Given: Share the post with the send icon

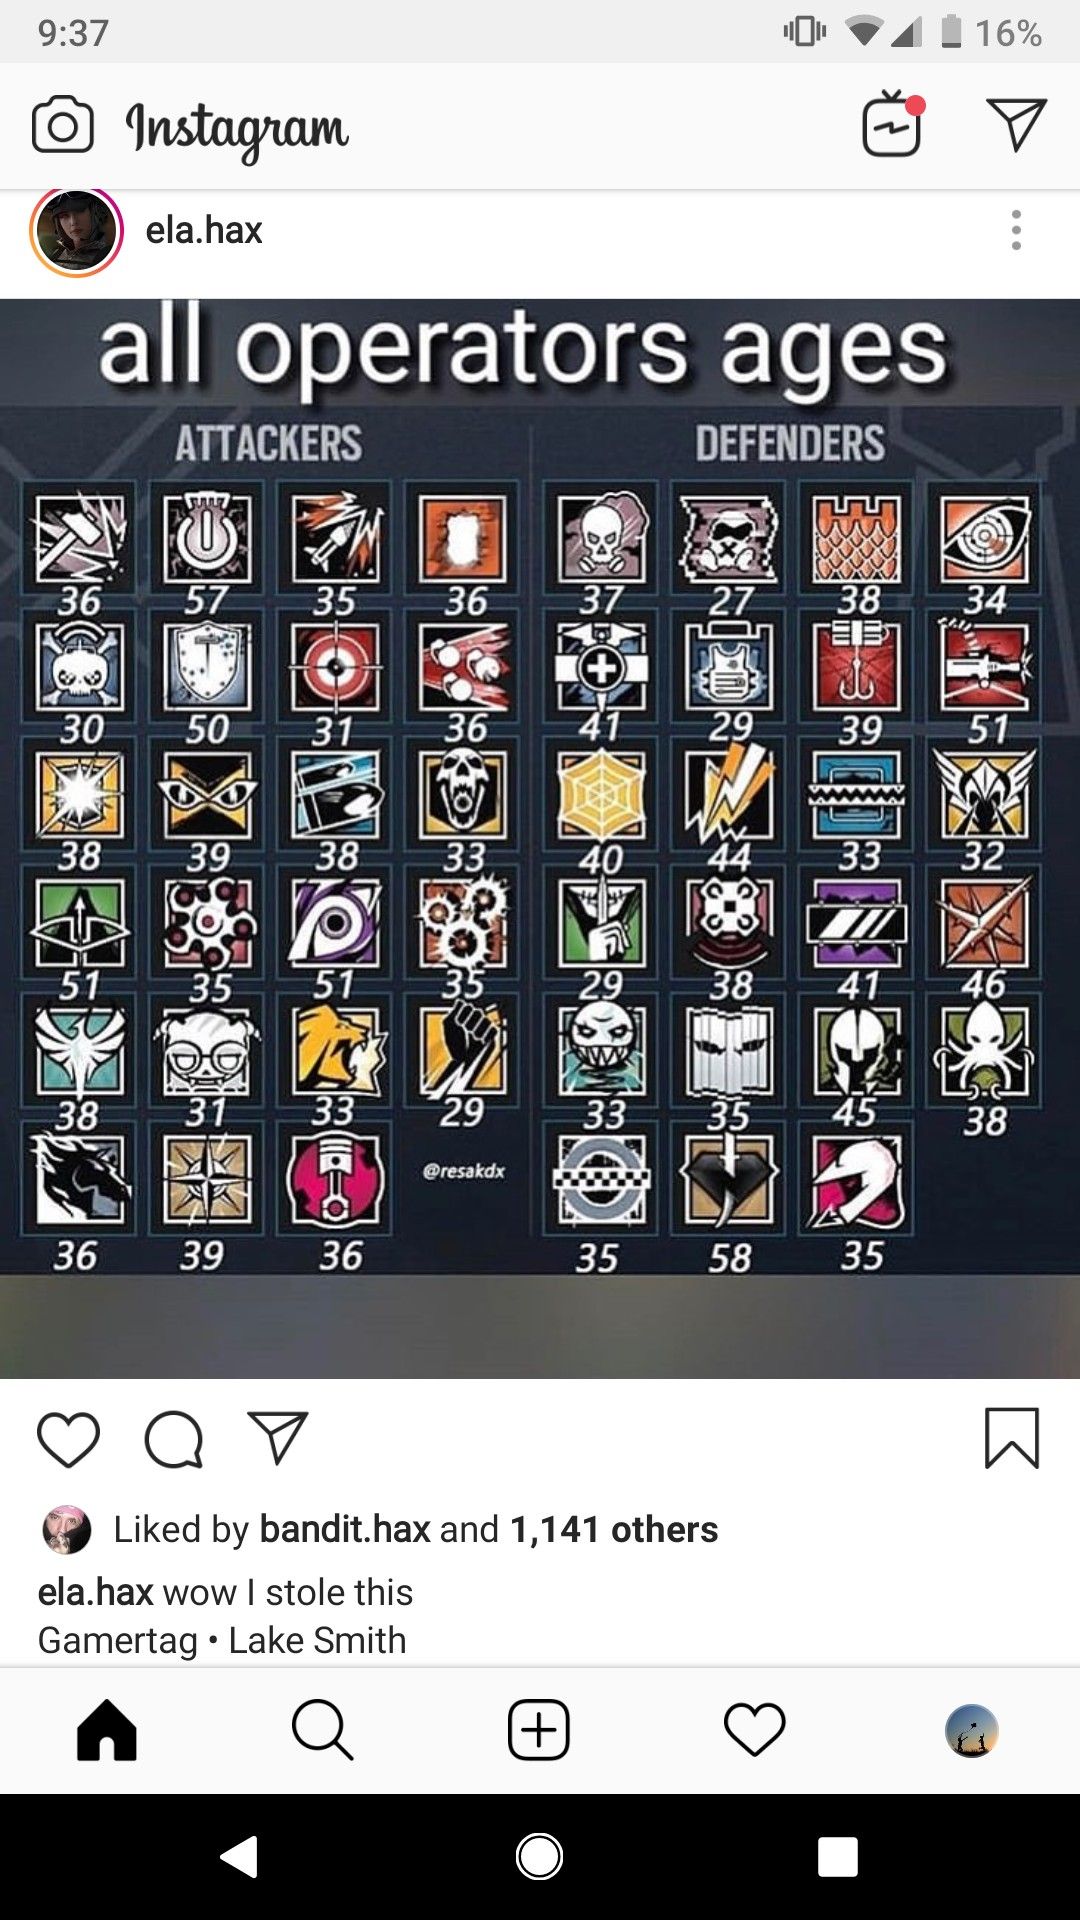Looking at the screenshot, I should pos(278,1439).
